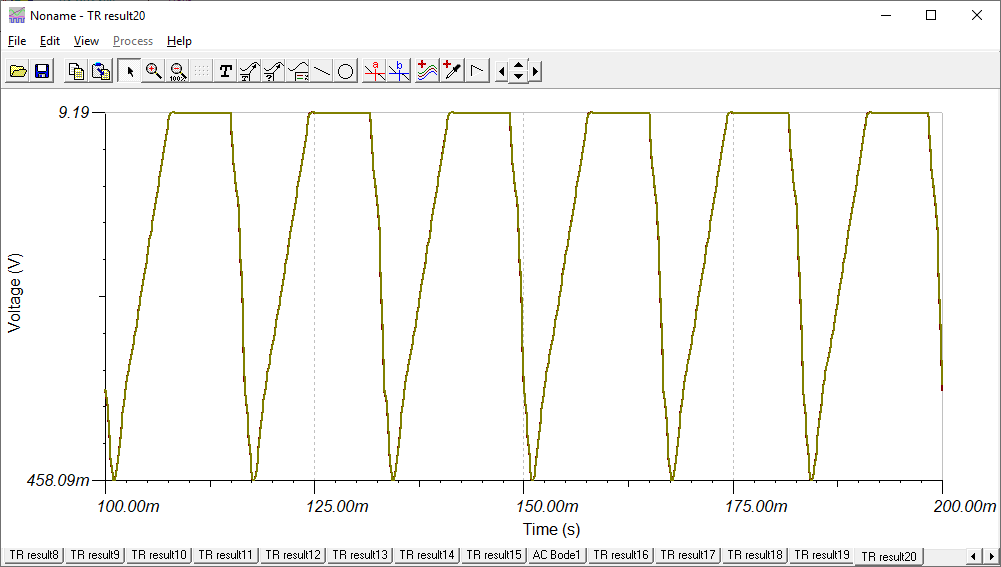Switch to the TR result16 tab
This screenshot has width=1001, height=567.
[x=621, y=555]
